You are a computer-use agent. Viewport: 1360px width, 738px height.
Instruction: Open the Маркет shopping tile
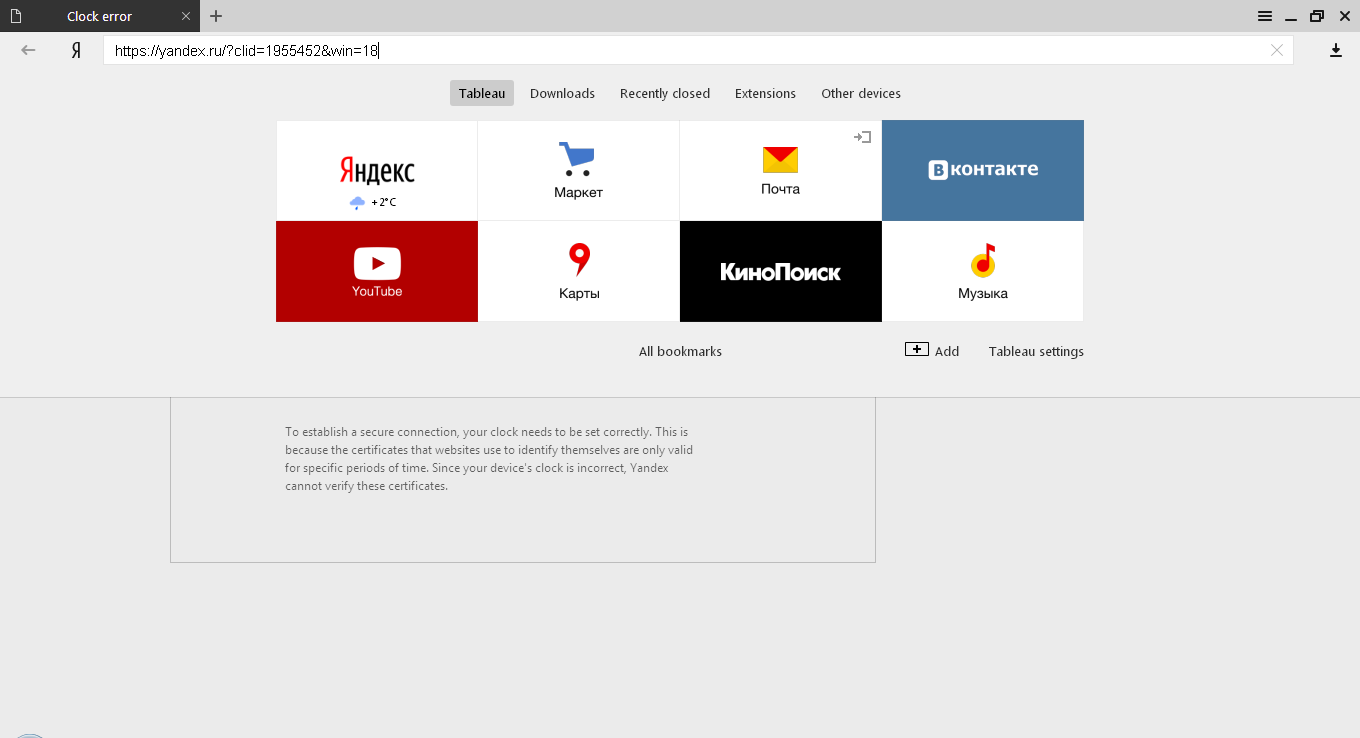coord(578,170)
